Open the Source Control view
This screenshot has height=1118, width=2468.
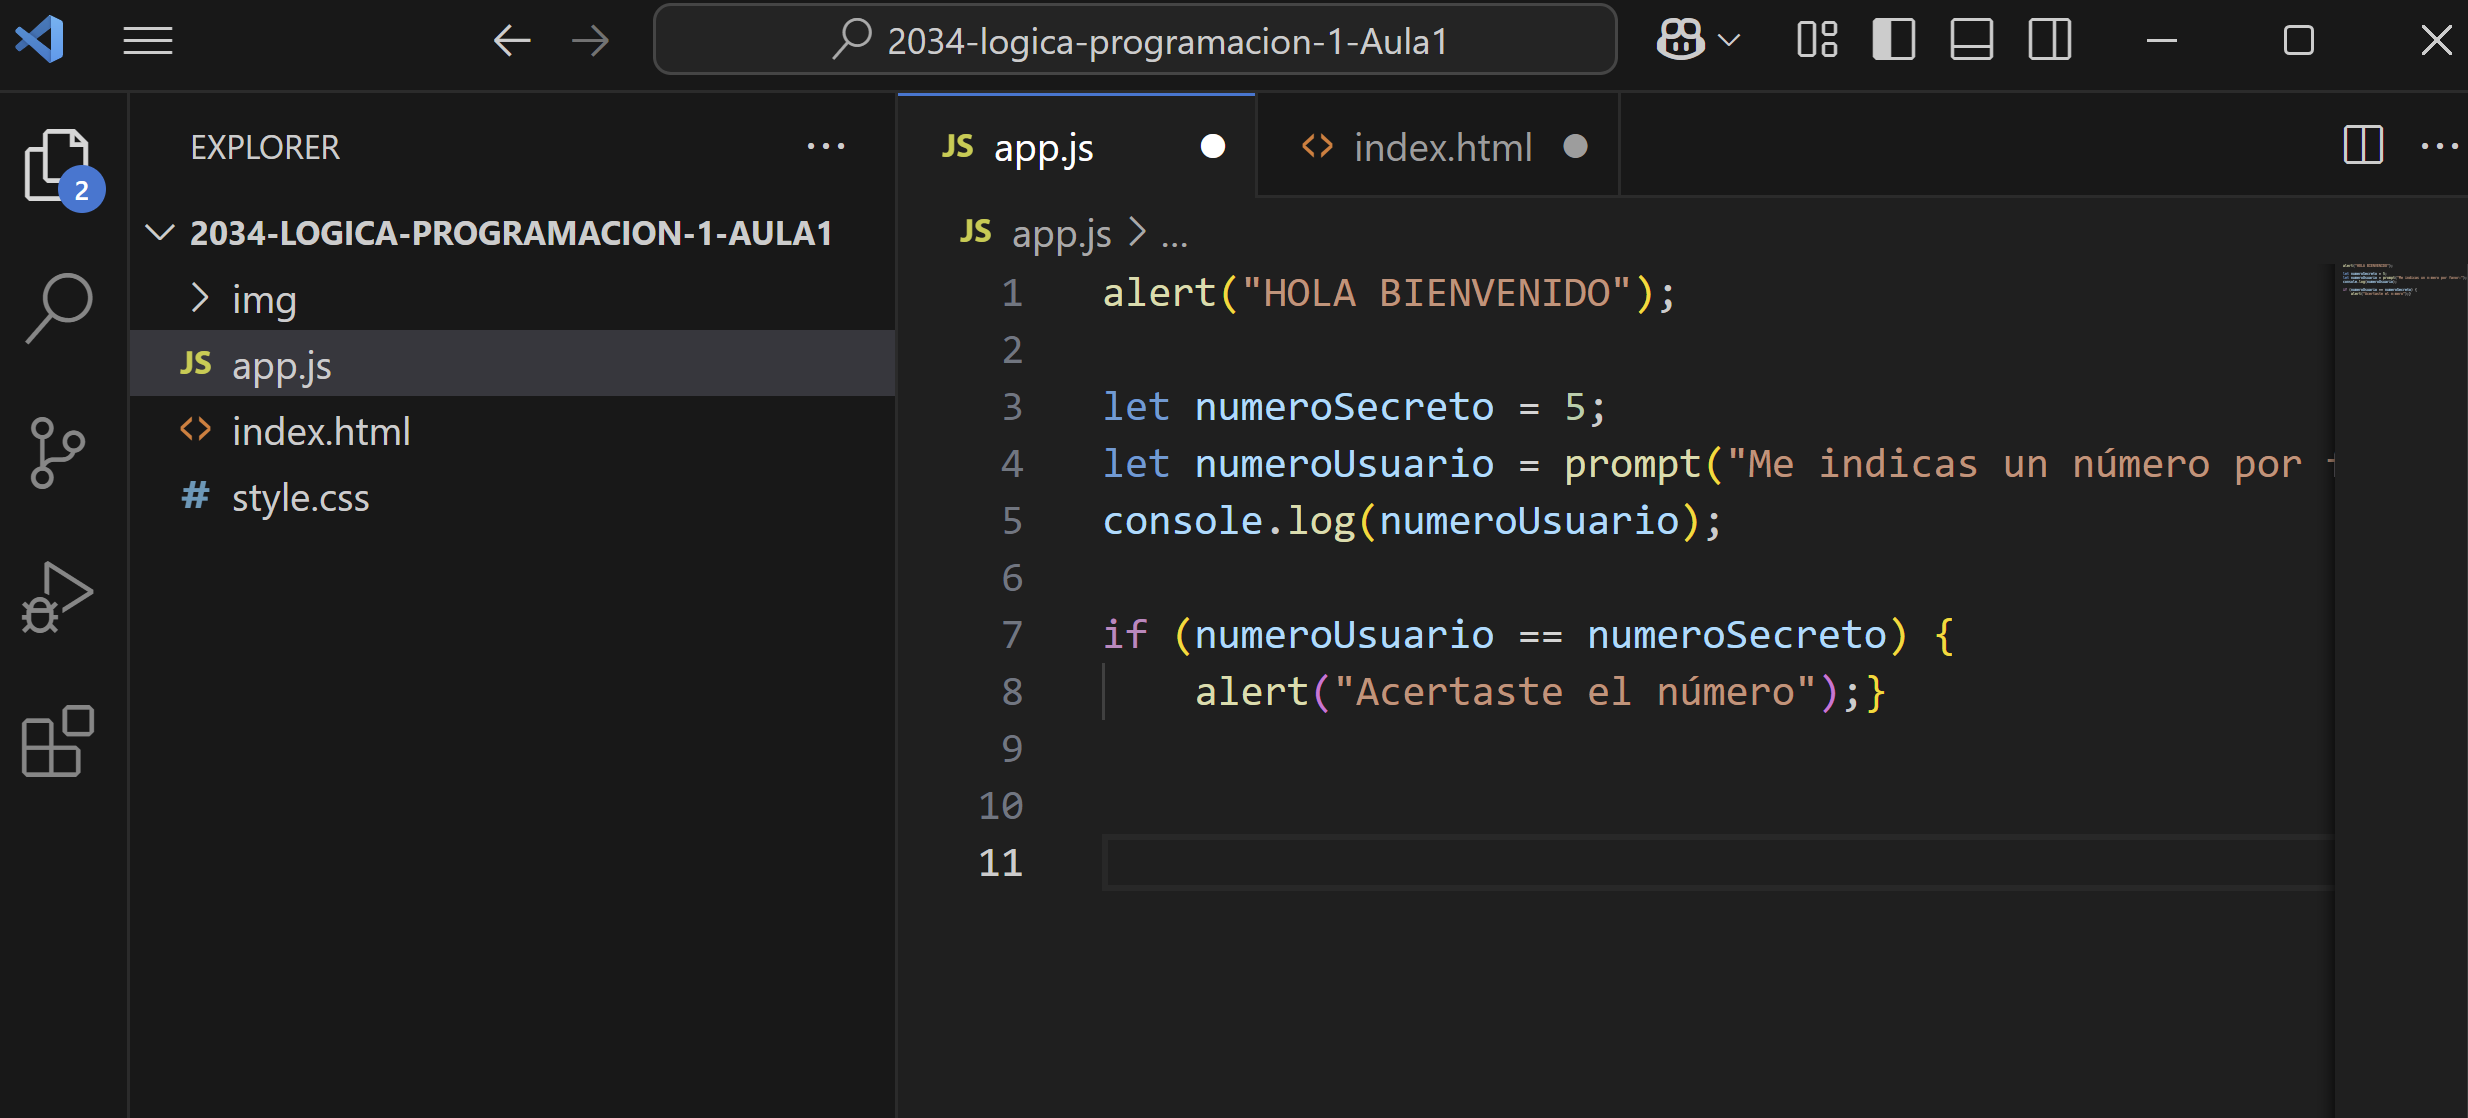point(57,453)
